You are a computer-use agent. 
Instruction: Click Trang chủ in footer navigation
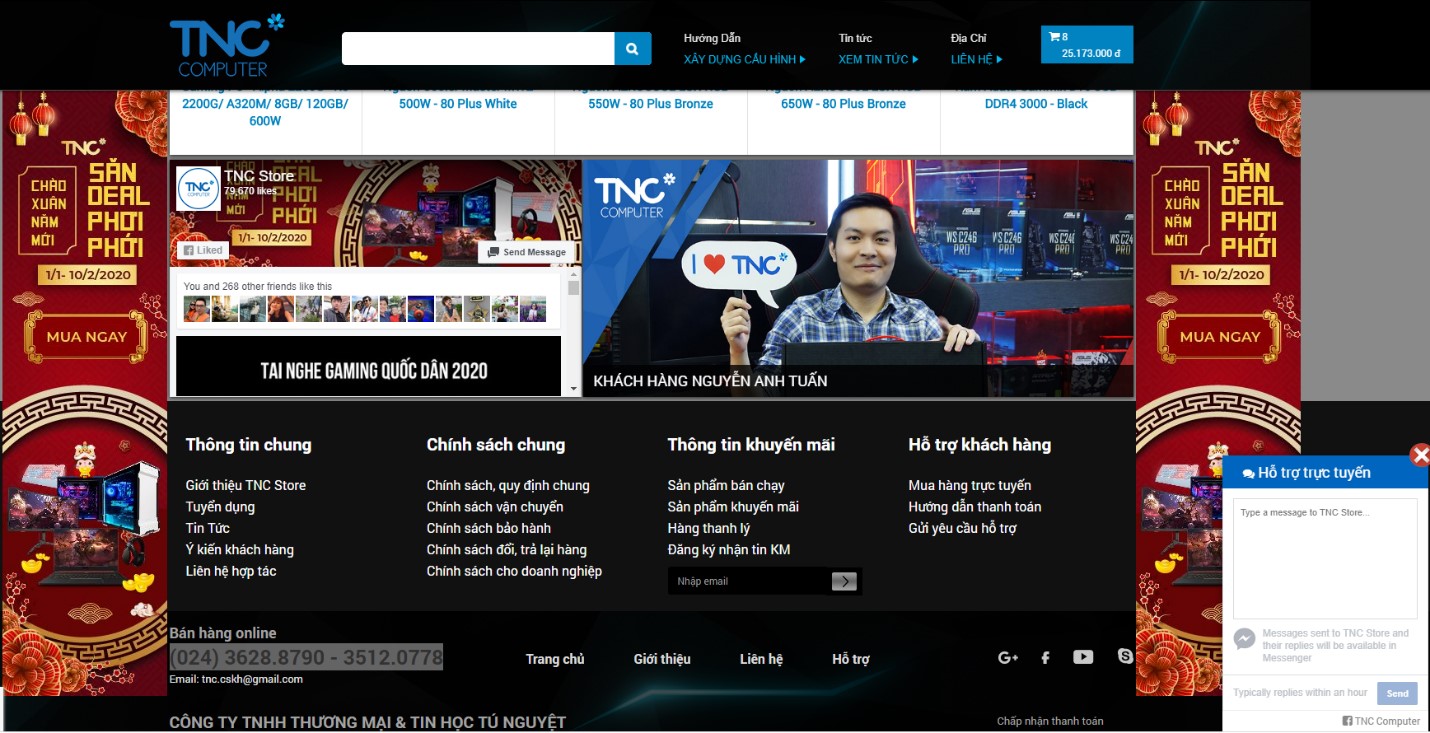[x=555, y=659]
